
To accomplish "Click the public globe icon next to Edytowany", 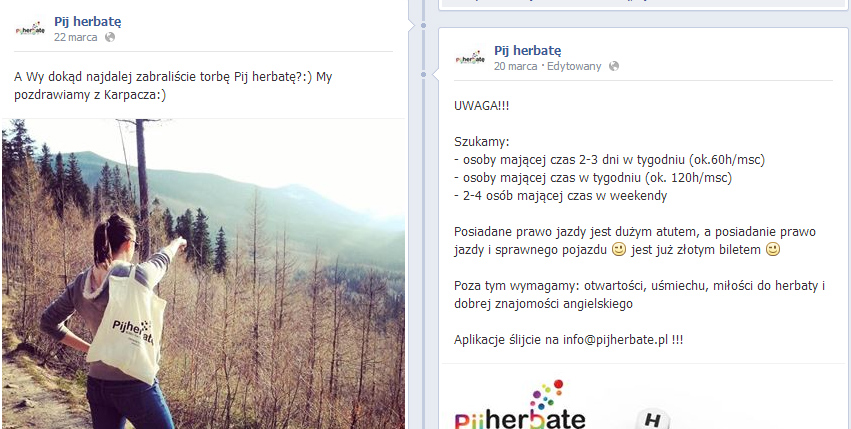I will (x=614, y=66).
